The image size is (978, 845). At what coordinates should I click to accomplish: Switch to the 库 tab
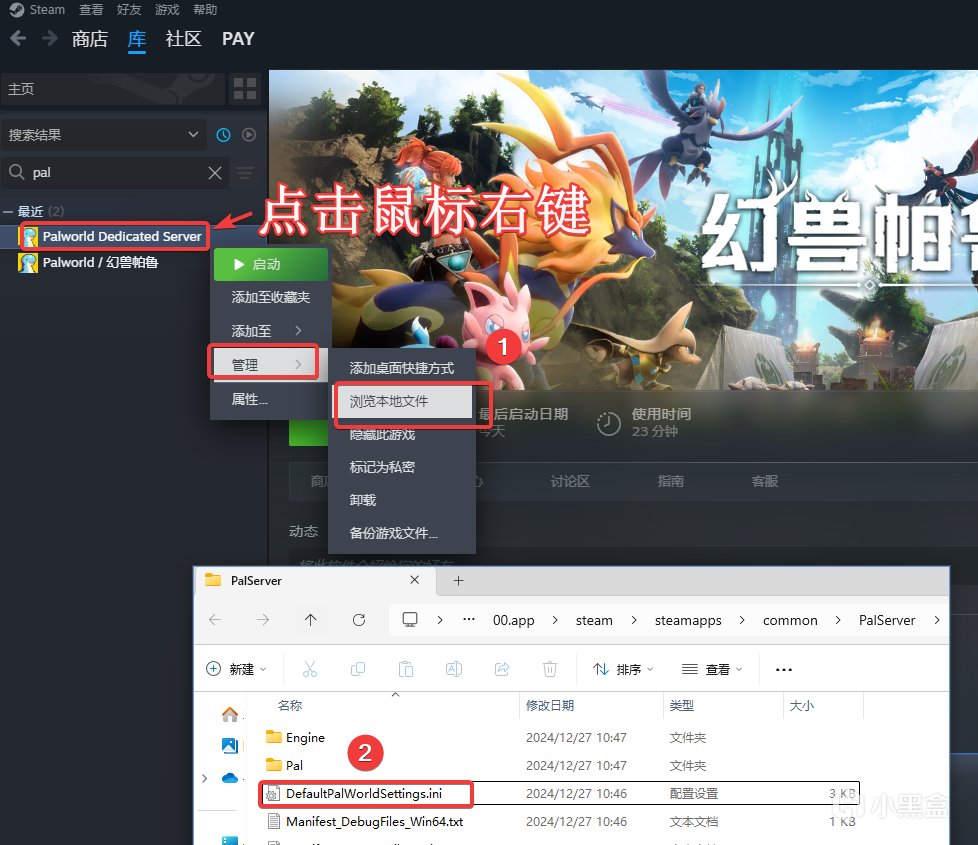coord(137,39)
